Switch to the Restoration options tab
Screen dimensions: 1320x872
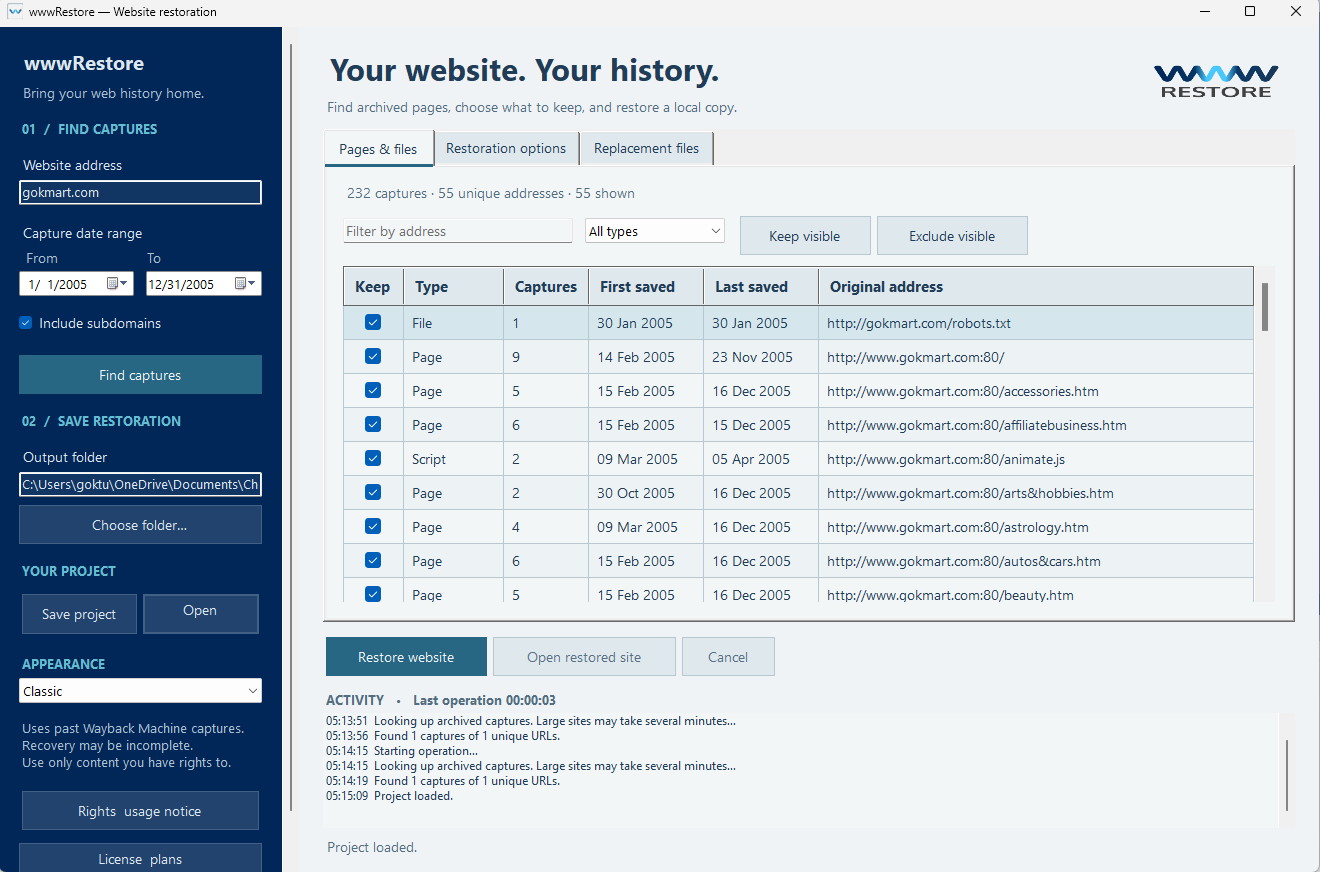click(506, 148)
